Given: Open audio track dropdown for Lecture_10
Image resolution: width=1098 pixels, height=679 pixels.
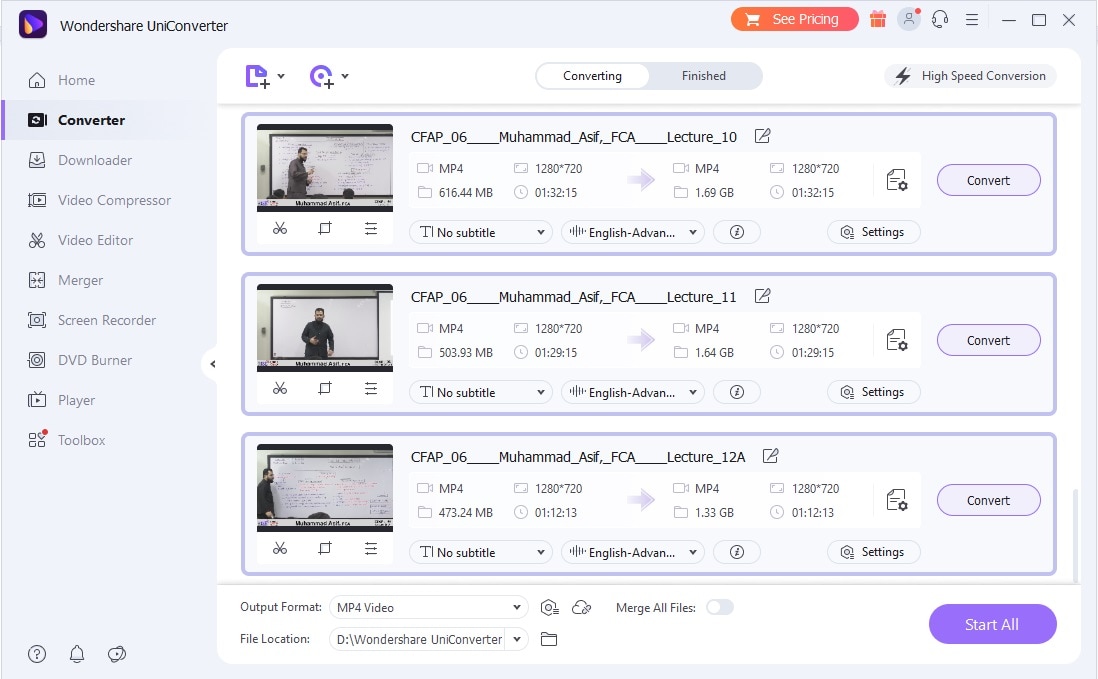Looking at the screenshot, I should [x=632, y=232].
